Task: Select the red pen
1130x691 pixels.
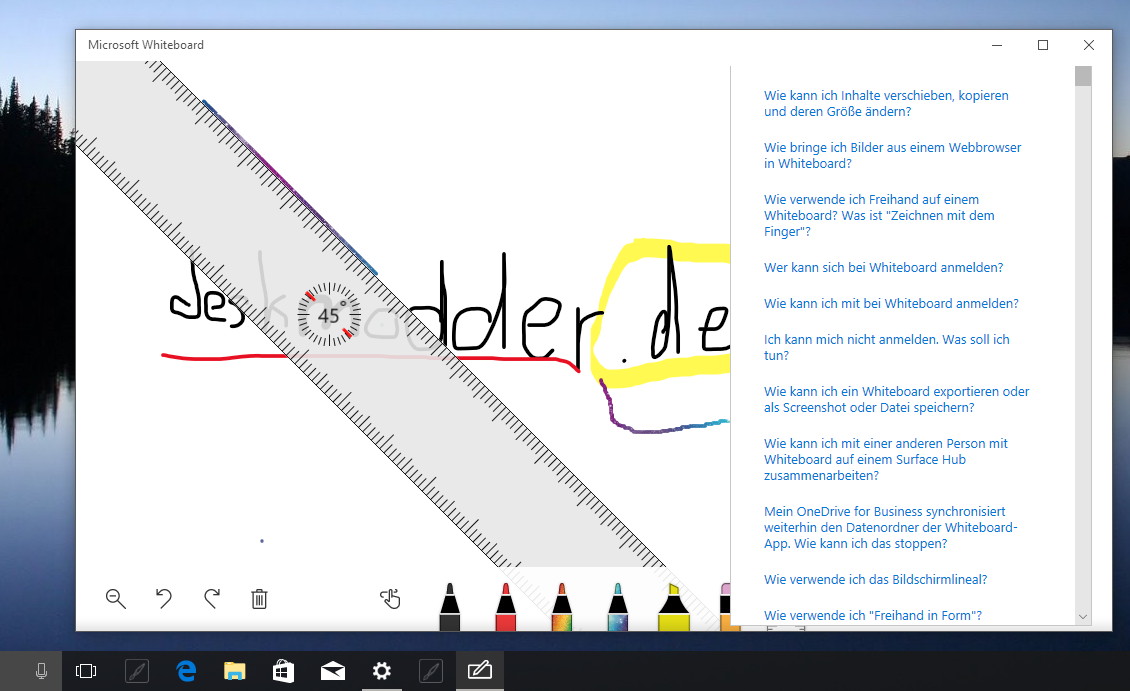Action: [x=506, y=607]
